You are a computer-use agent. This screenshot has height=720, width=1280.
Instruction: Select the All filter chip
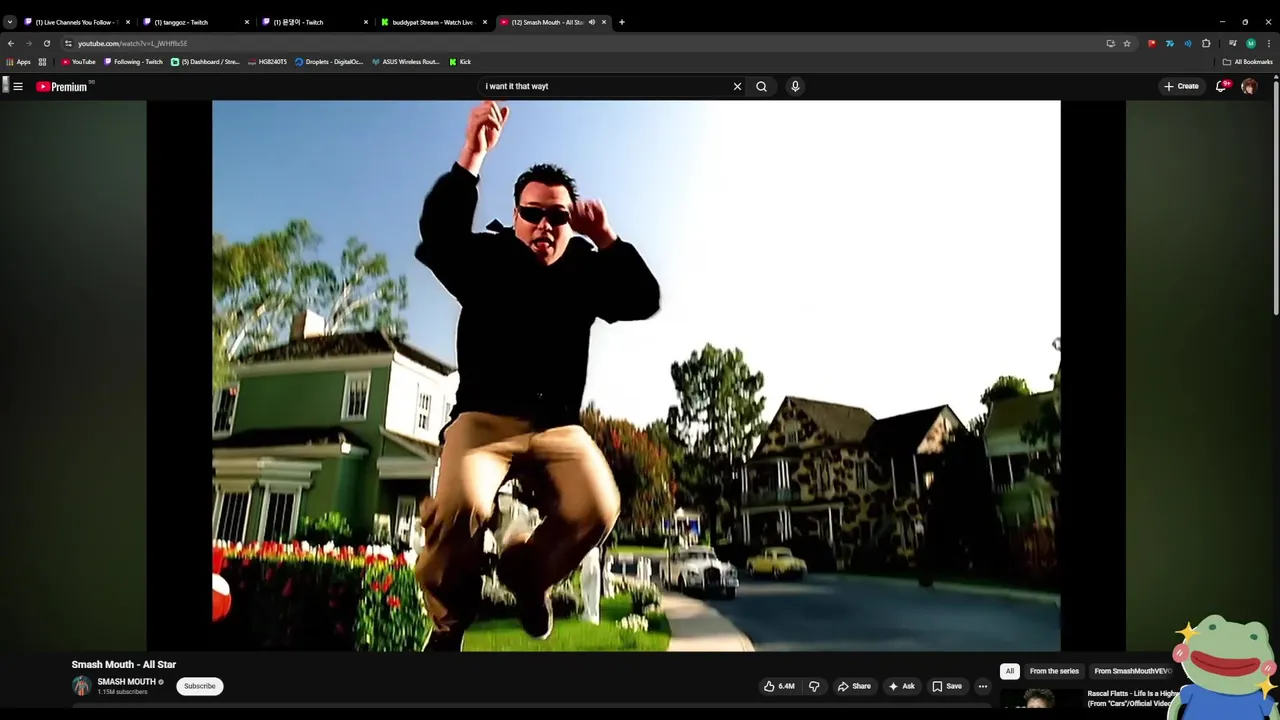point(1010,671)
